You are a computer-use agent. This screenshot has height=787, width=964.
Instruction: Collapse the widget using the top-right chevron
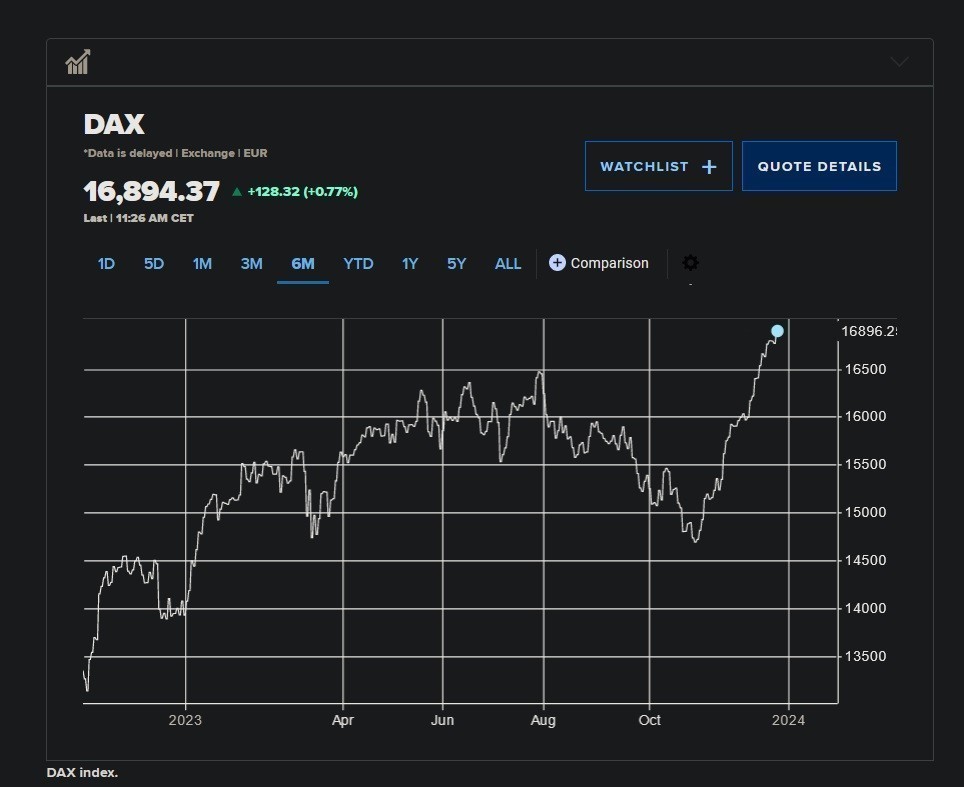[x=899, y=62]
